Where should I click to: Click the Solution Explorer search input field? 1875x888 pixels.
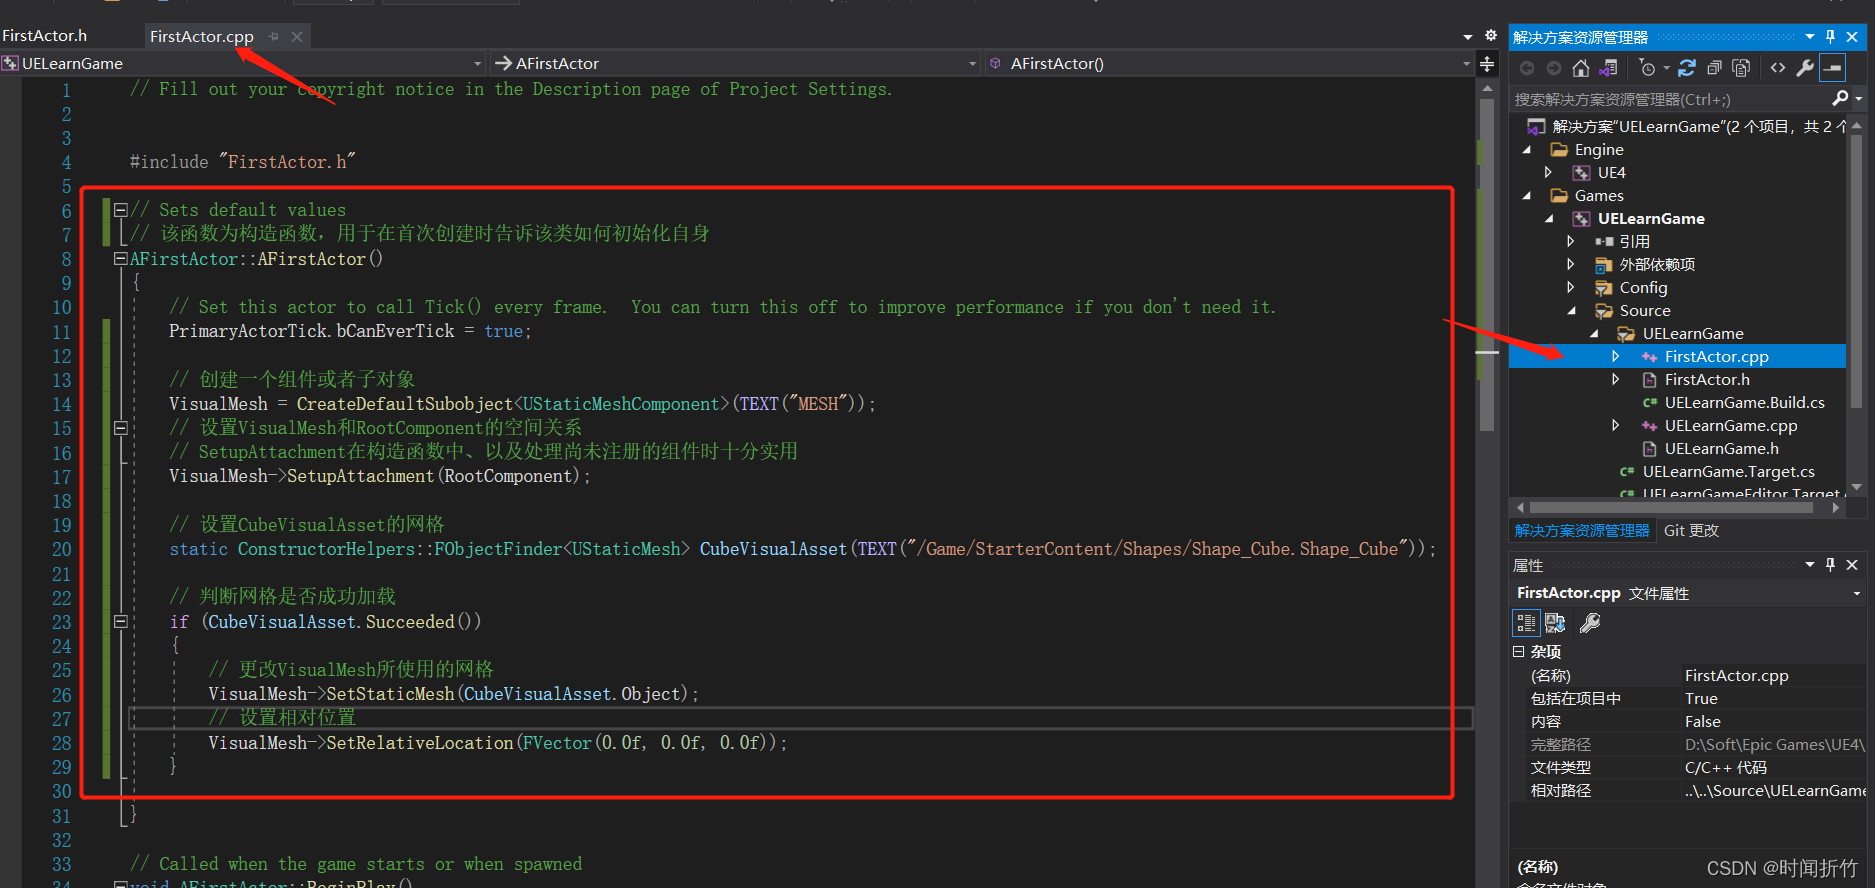(x=1670, y=99)
